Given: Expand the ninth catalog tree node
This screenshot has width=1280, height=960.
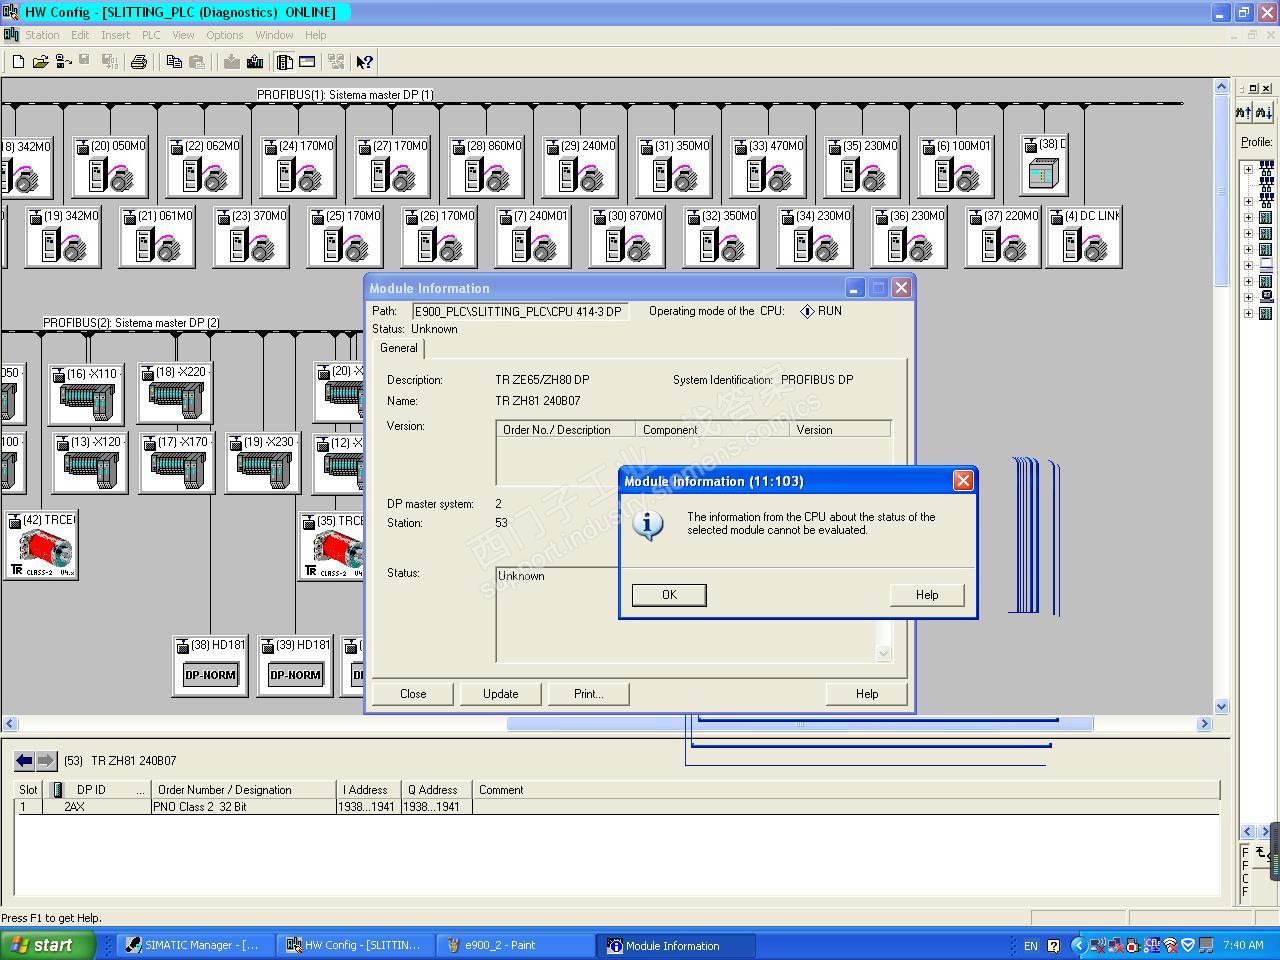Looking at the screenshot, I should point(1248,297).
